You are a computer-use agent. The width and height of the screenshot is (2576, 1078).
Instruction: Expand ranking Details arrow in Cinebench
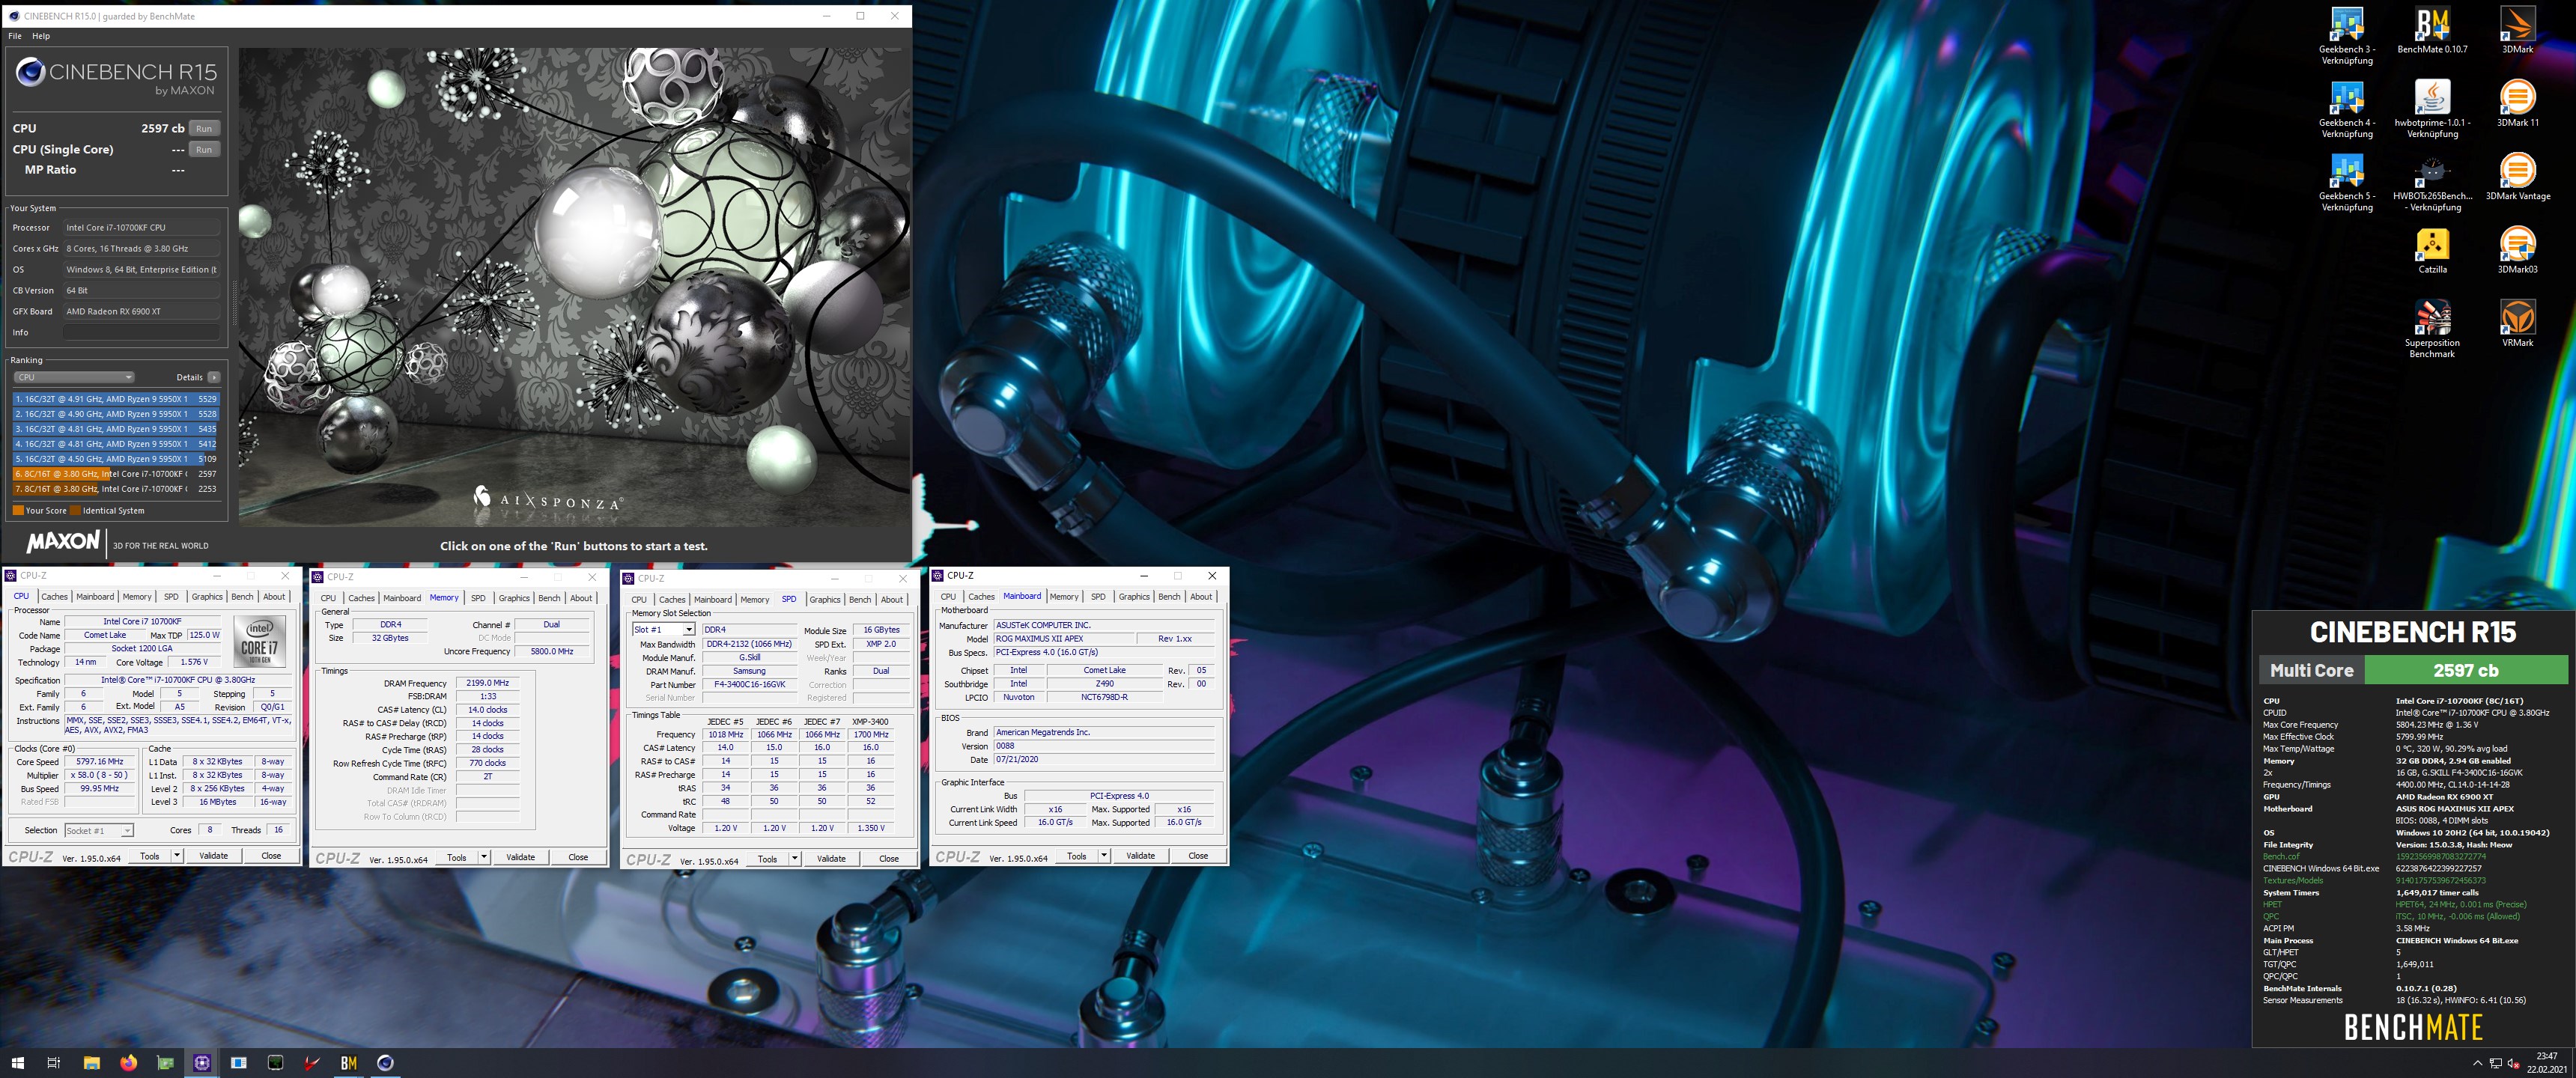(x=213, y=377)
